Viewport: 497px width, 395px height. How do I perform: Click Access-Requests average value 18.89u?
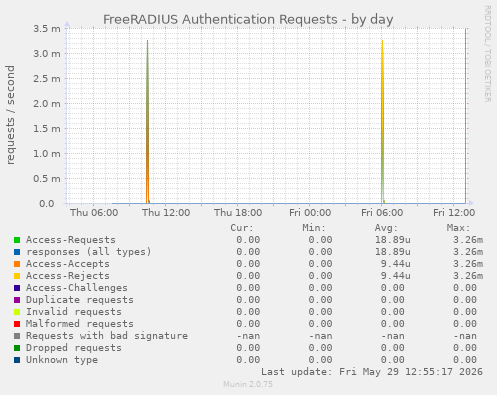point(393,240)
